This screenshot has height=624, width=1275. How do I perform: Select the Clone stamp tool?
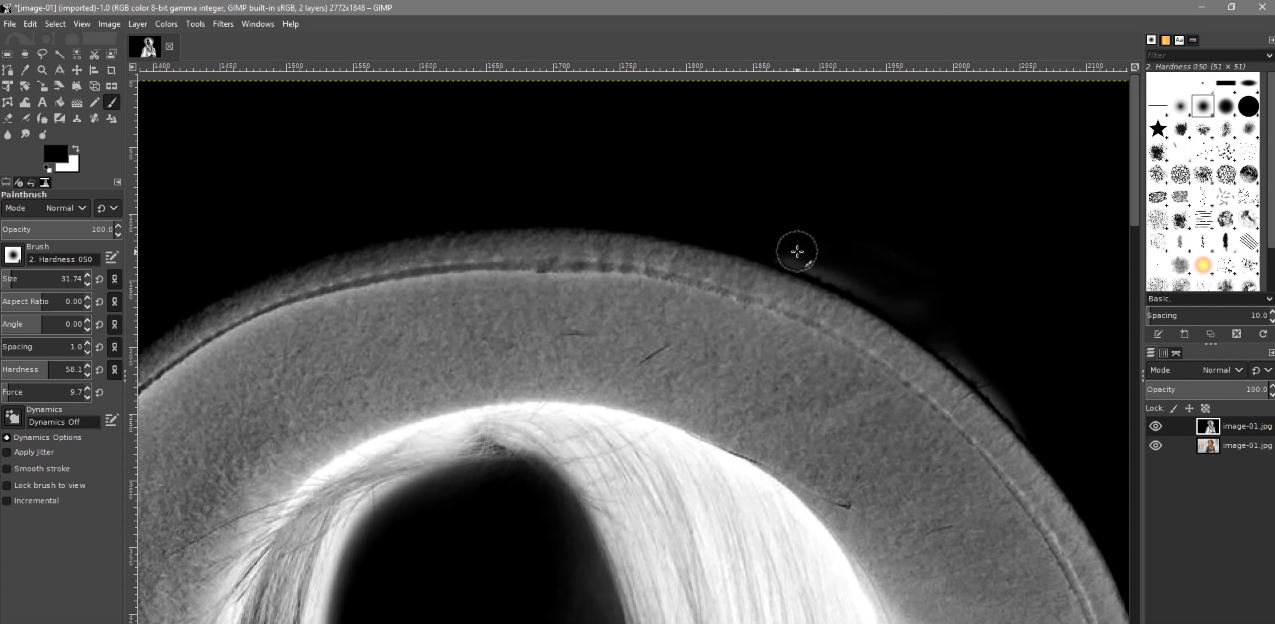tap(77, 118)
